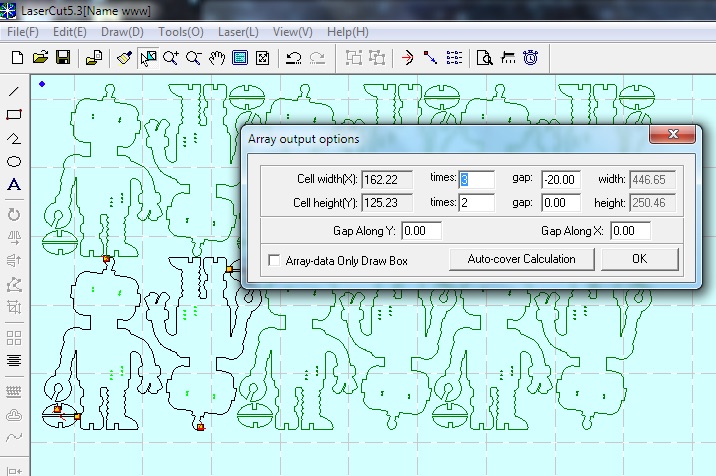Select the ellipse drawing tool

pos(14,162)
